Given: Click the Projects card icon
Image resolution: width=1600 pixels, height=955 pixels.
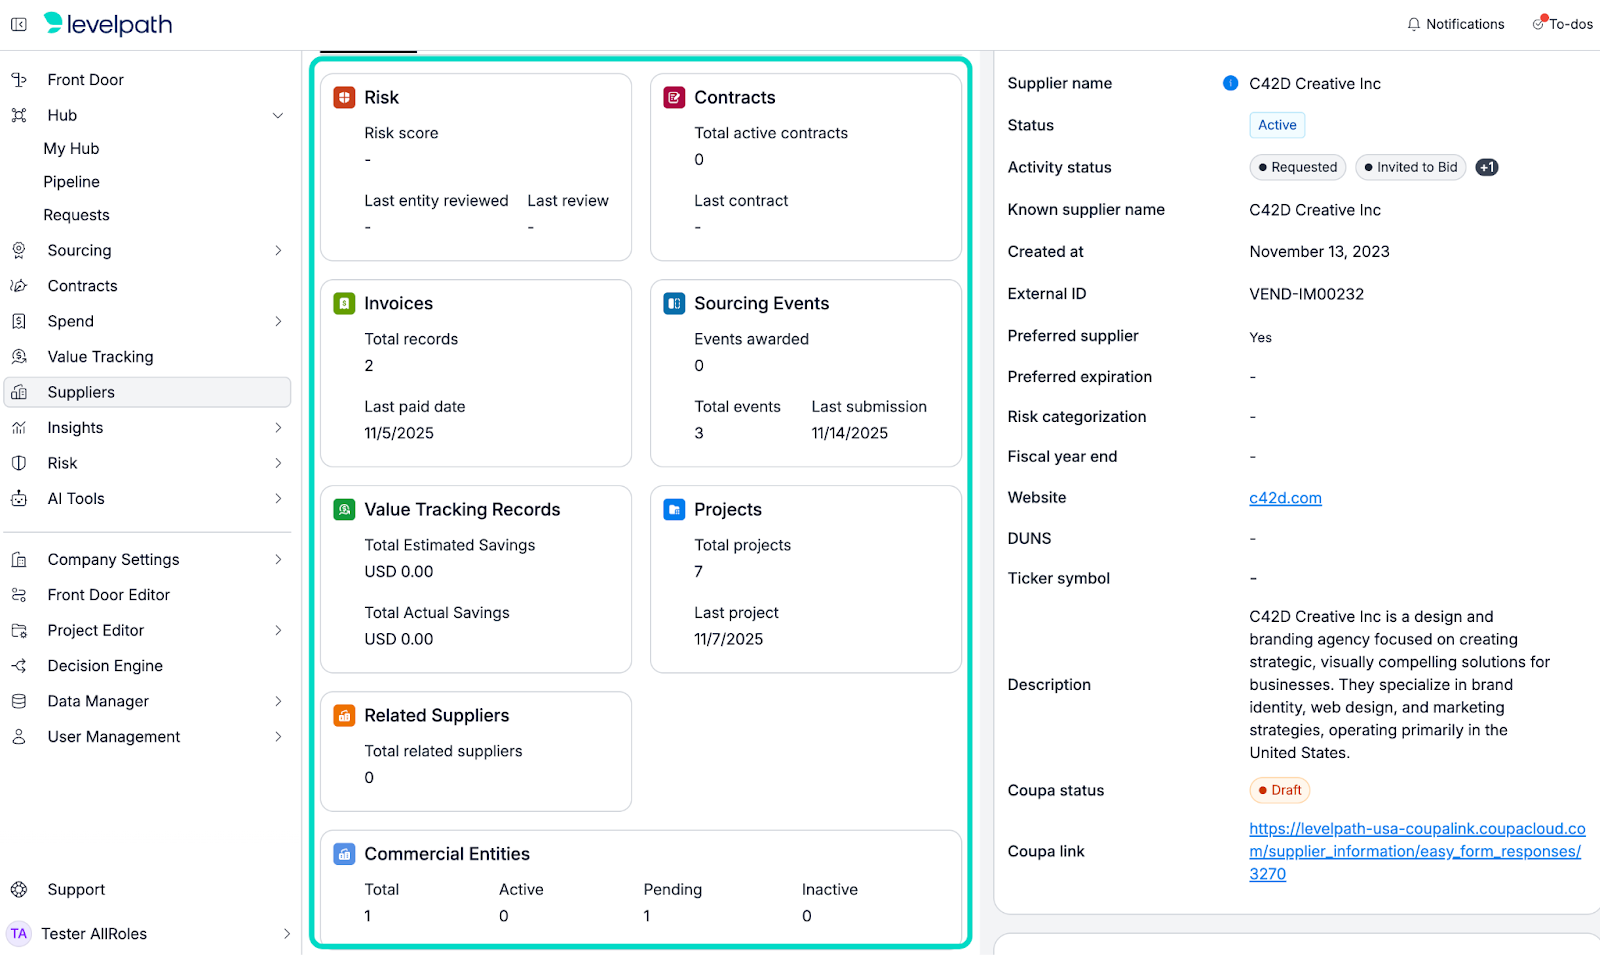Looking at the screenshot, I should pos(674,509).
